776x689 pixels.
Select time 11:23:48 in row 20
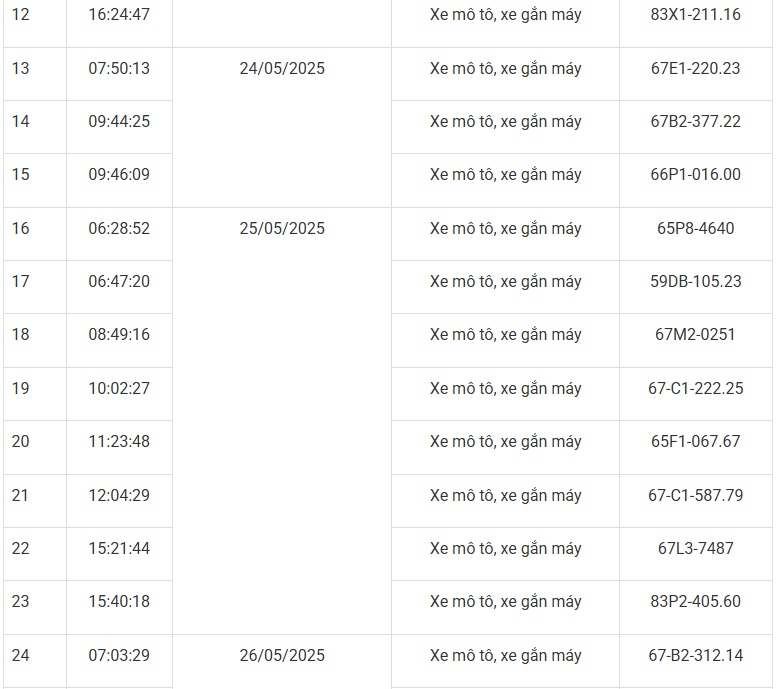click(119, 441)
